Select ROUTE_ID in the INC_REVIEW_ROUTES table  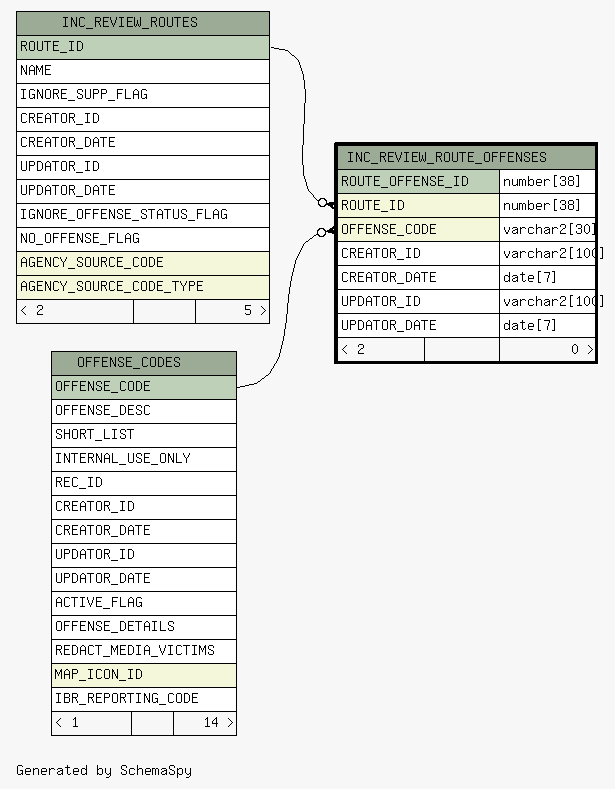[x=143, y=47]
